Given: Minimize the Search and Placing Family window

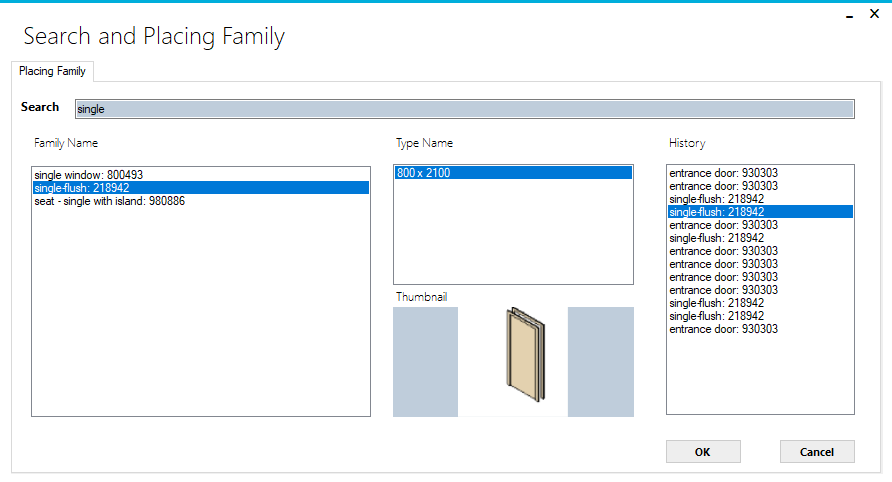Looking at the screenshot, I should [x=848, y=17].
